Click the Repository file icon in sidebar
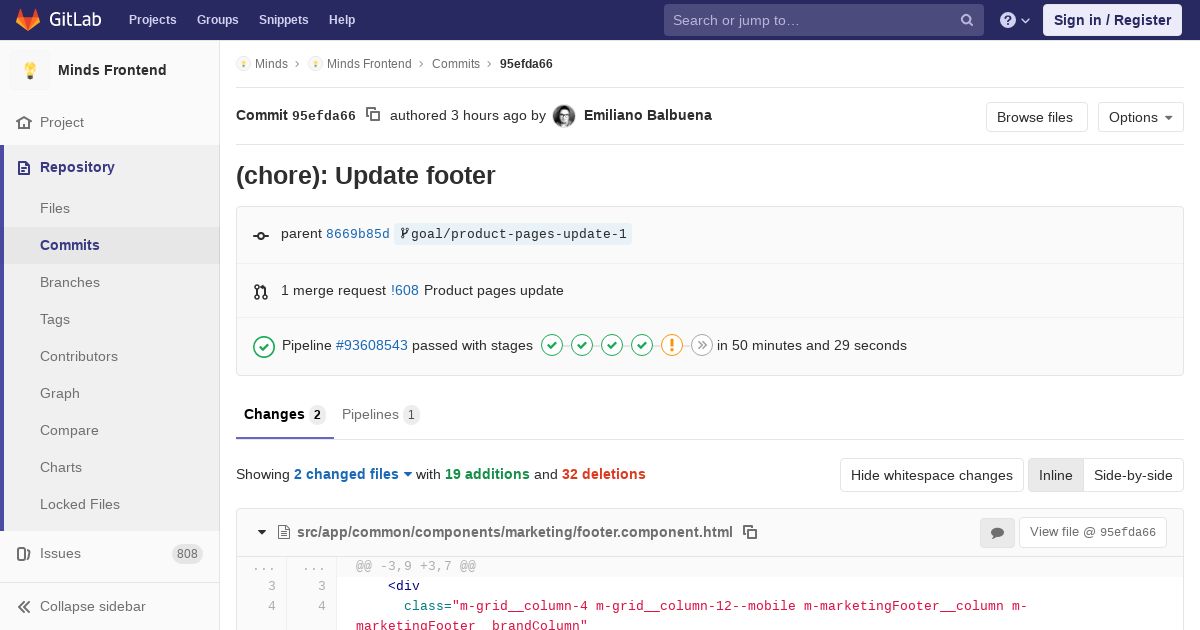This screenshot has width=1200, height=630. point(24,167)
